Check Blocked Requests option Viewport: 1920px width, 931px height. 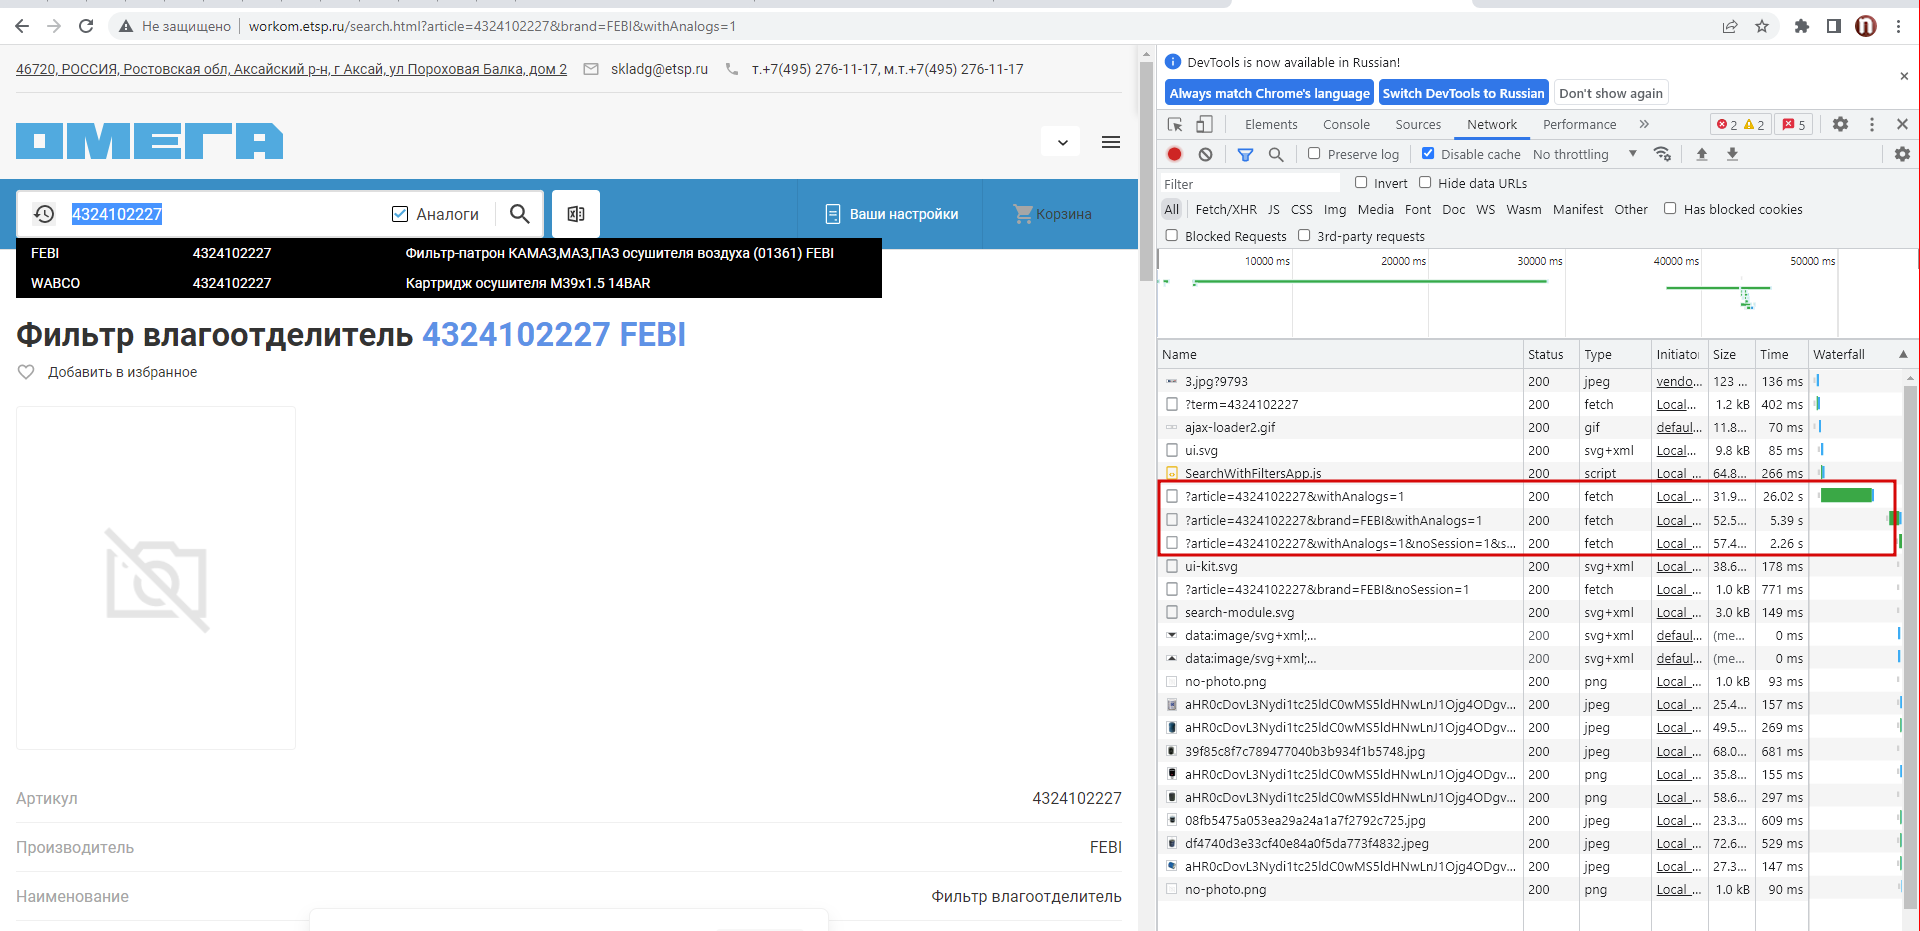point(1172,235)
